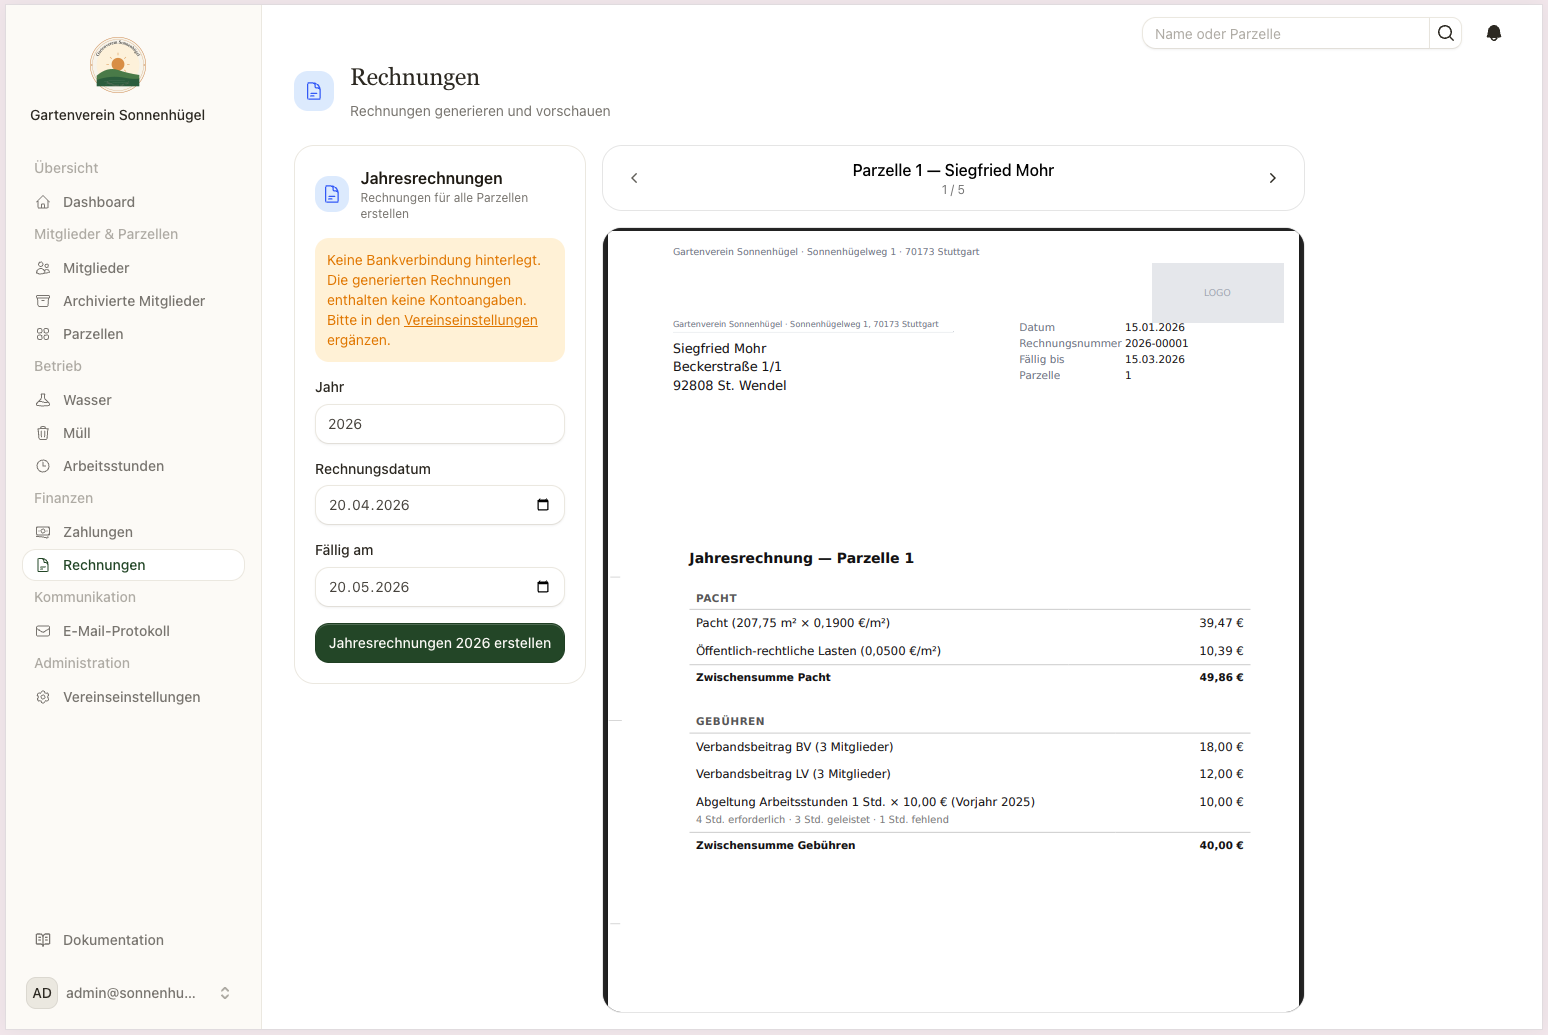Click the Verbandsbeitrag BV (3 Mitglieder) row
Image resolution: width=1548 pixels, height=1035 pixels.
coord(970,747)
